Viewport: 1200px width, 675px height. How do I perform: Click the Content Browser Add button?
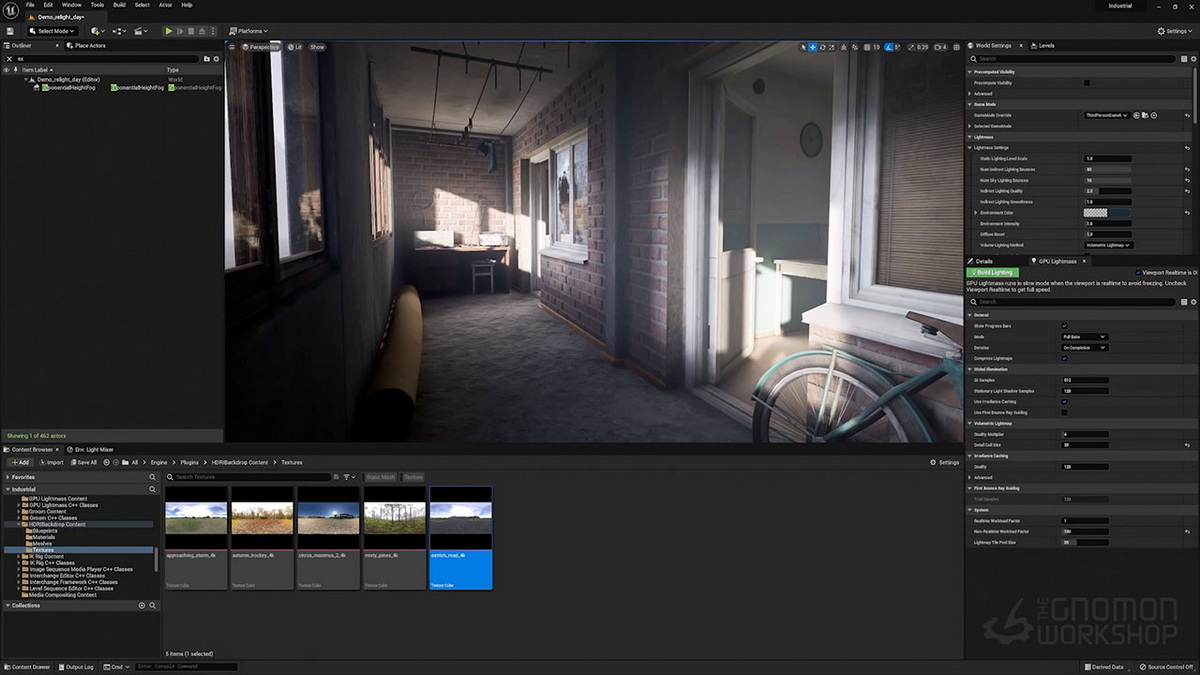[19, 462]
